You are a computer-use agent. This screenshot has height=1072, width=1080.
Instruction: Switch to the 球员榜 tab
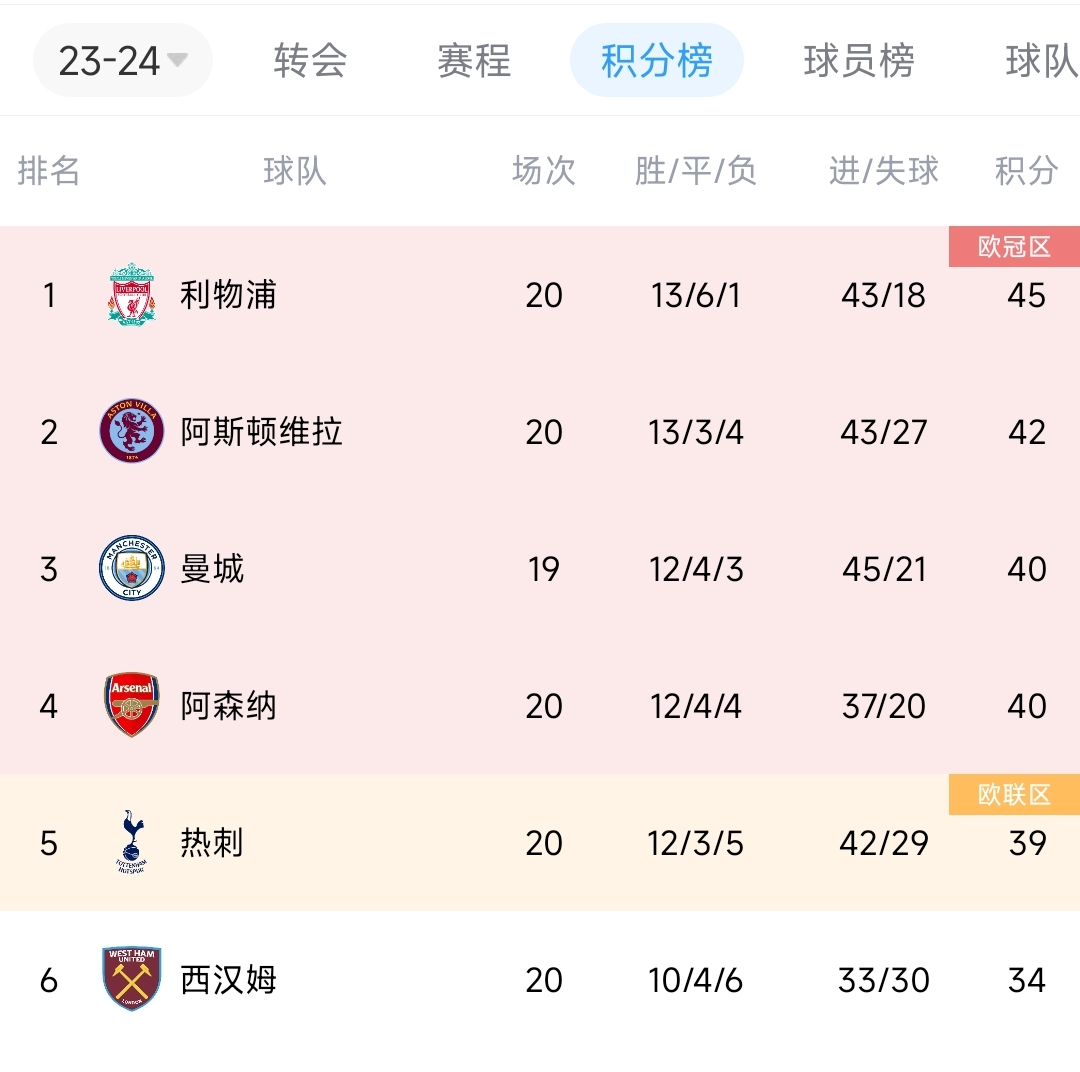pyautogui.click(x=859, y=61)
